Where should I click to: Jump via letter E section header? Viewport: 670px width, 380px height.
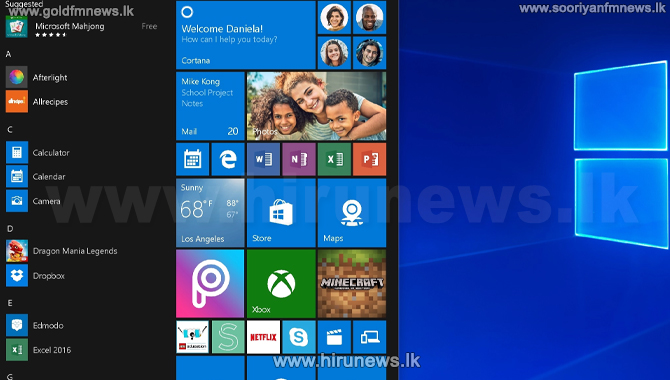click(x=10, y=303)
